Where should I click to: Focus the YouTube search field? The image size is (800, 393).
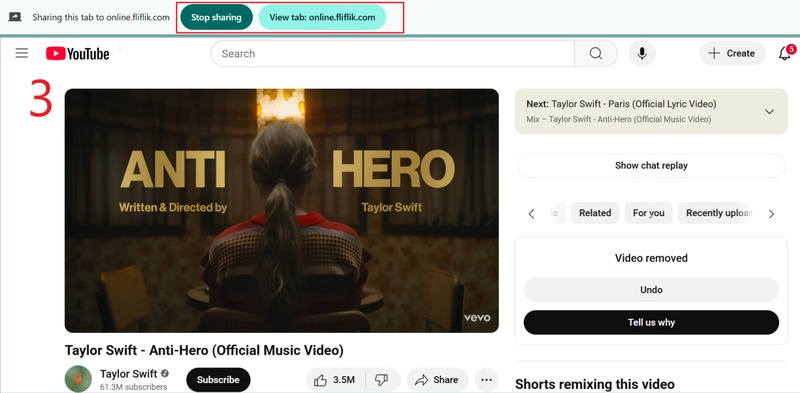393,54
